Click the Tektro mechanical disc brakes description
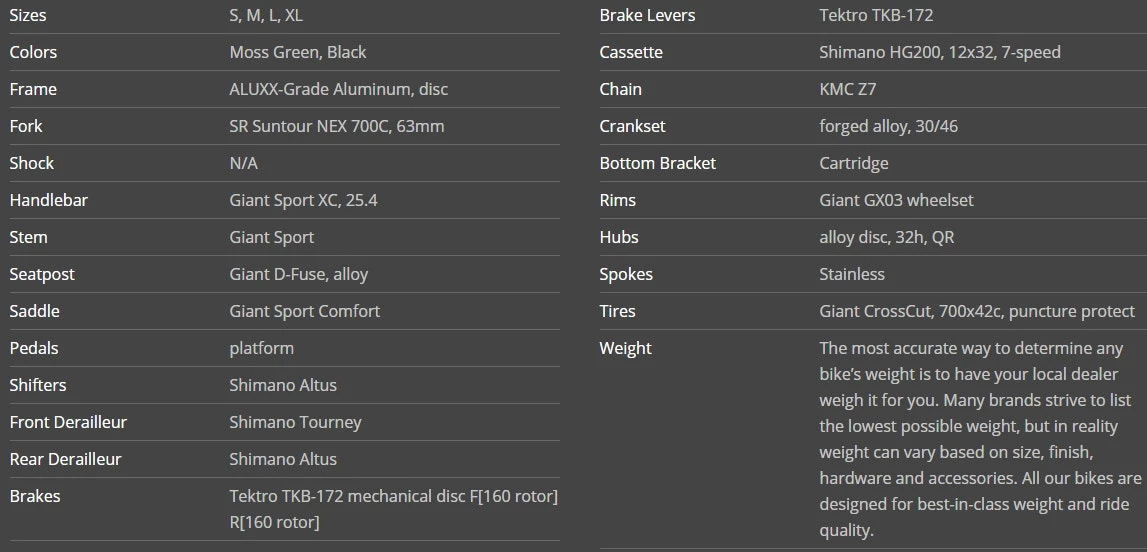The height and width of the screenshot is (552, 1147). [393, 508]
